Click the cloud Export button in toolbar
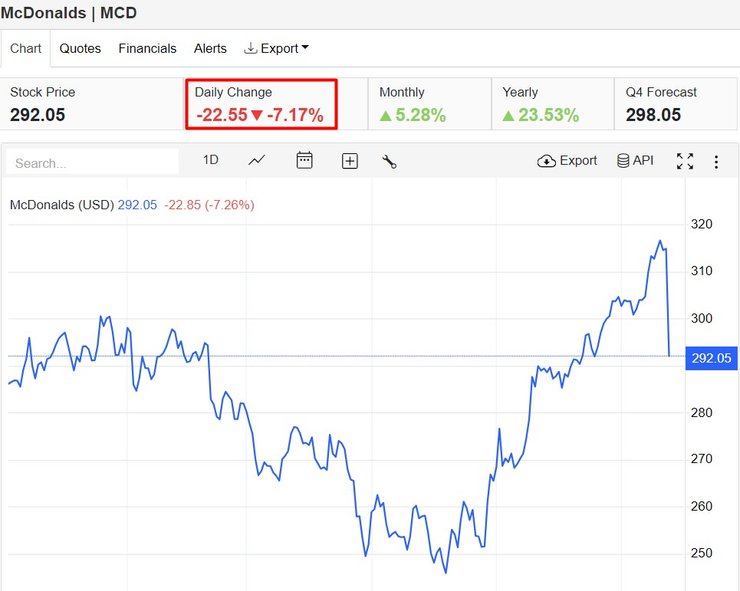Image resolution: width=740 pixels, height=591 pixels. 567,161
